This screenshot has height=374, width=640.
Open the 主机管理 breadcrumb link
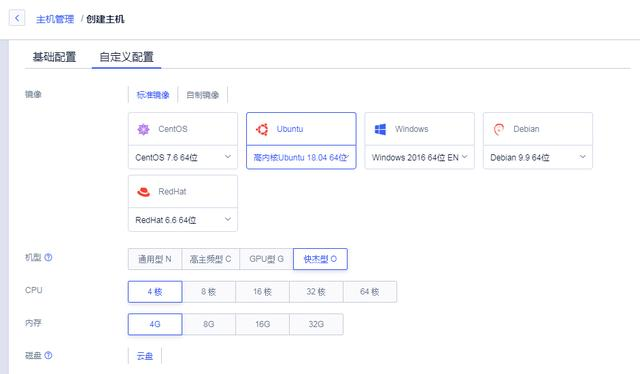[55, 19]
